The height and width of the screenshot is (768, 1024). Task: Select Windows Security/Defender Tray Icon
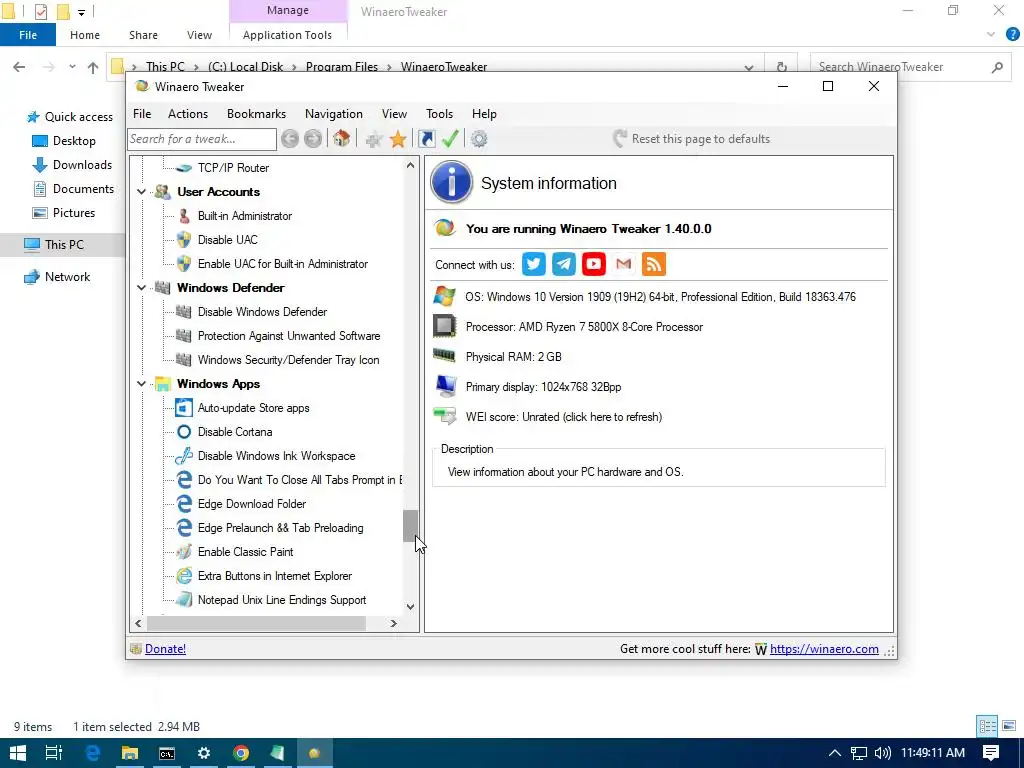point(289,360)
